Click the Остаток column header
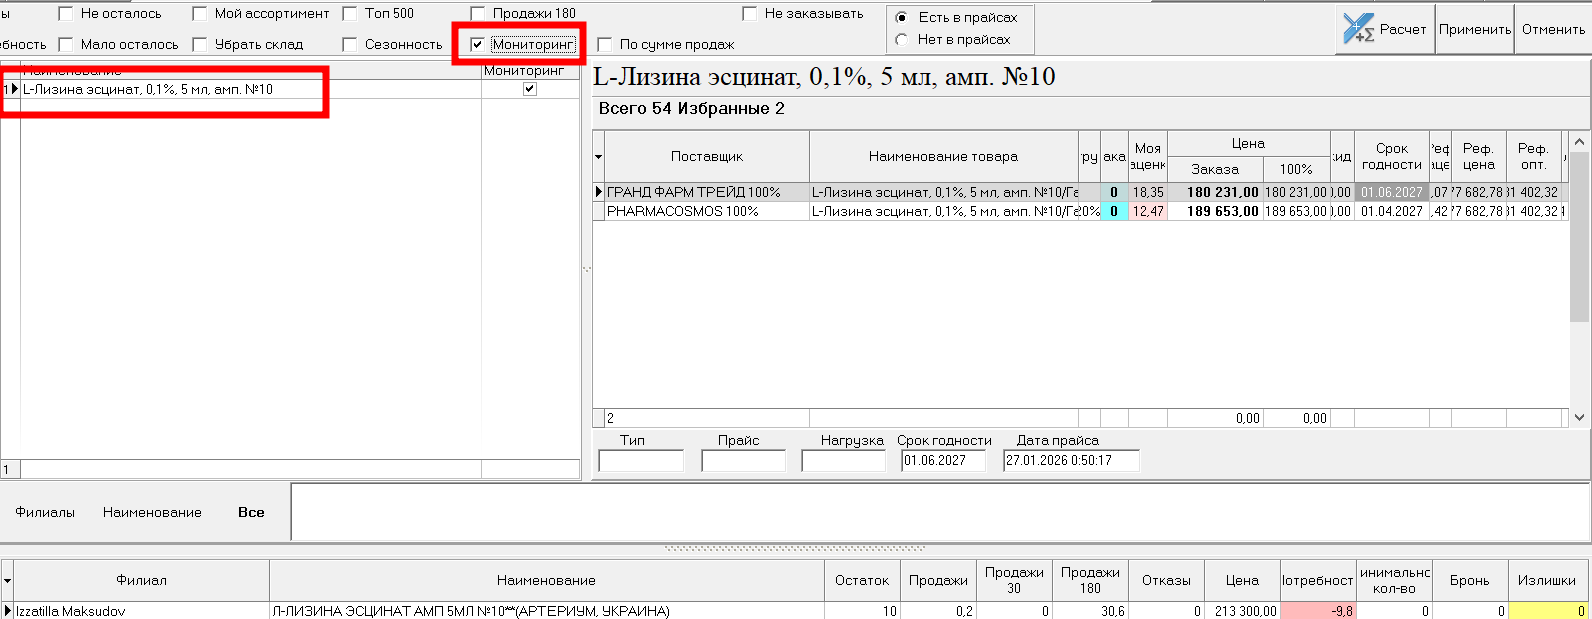This screenshot has height=619, width=1592. 862,581
